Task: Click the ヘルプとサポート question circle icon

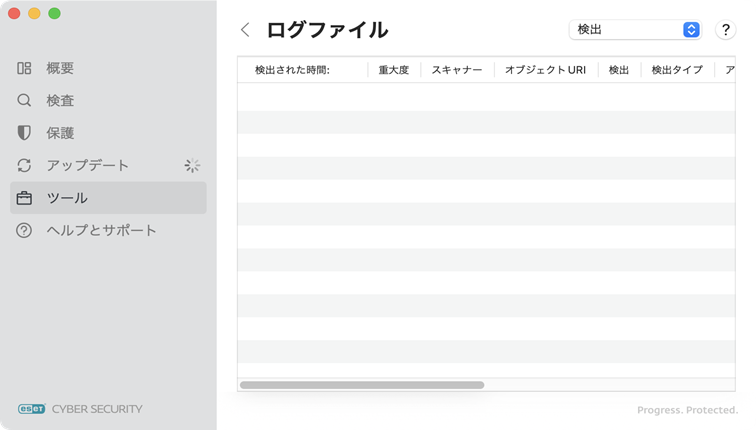Action: click(x=25, y=230)
